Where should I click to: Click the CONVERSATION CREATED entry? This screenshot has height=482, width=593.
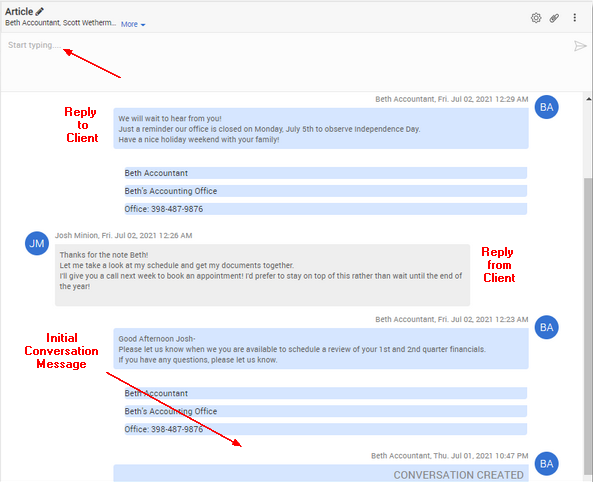pos(321,474)
